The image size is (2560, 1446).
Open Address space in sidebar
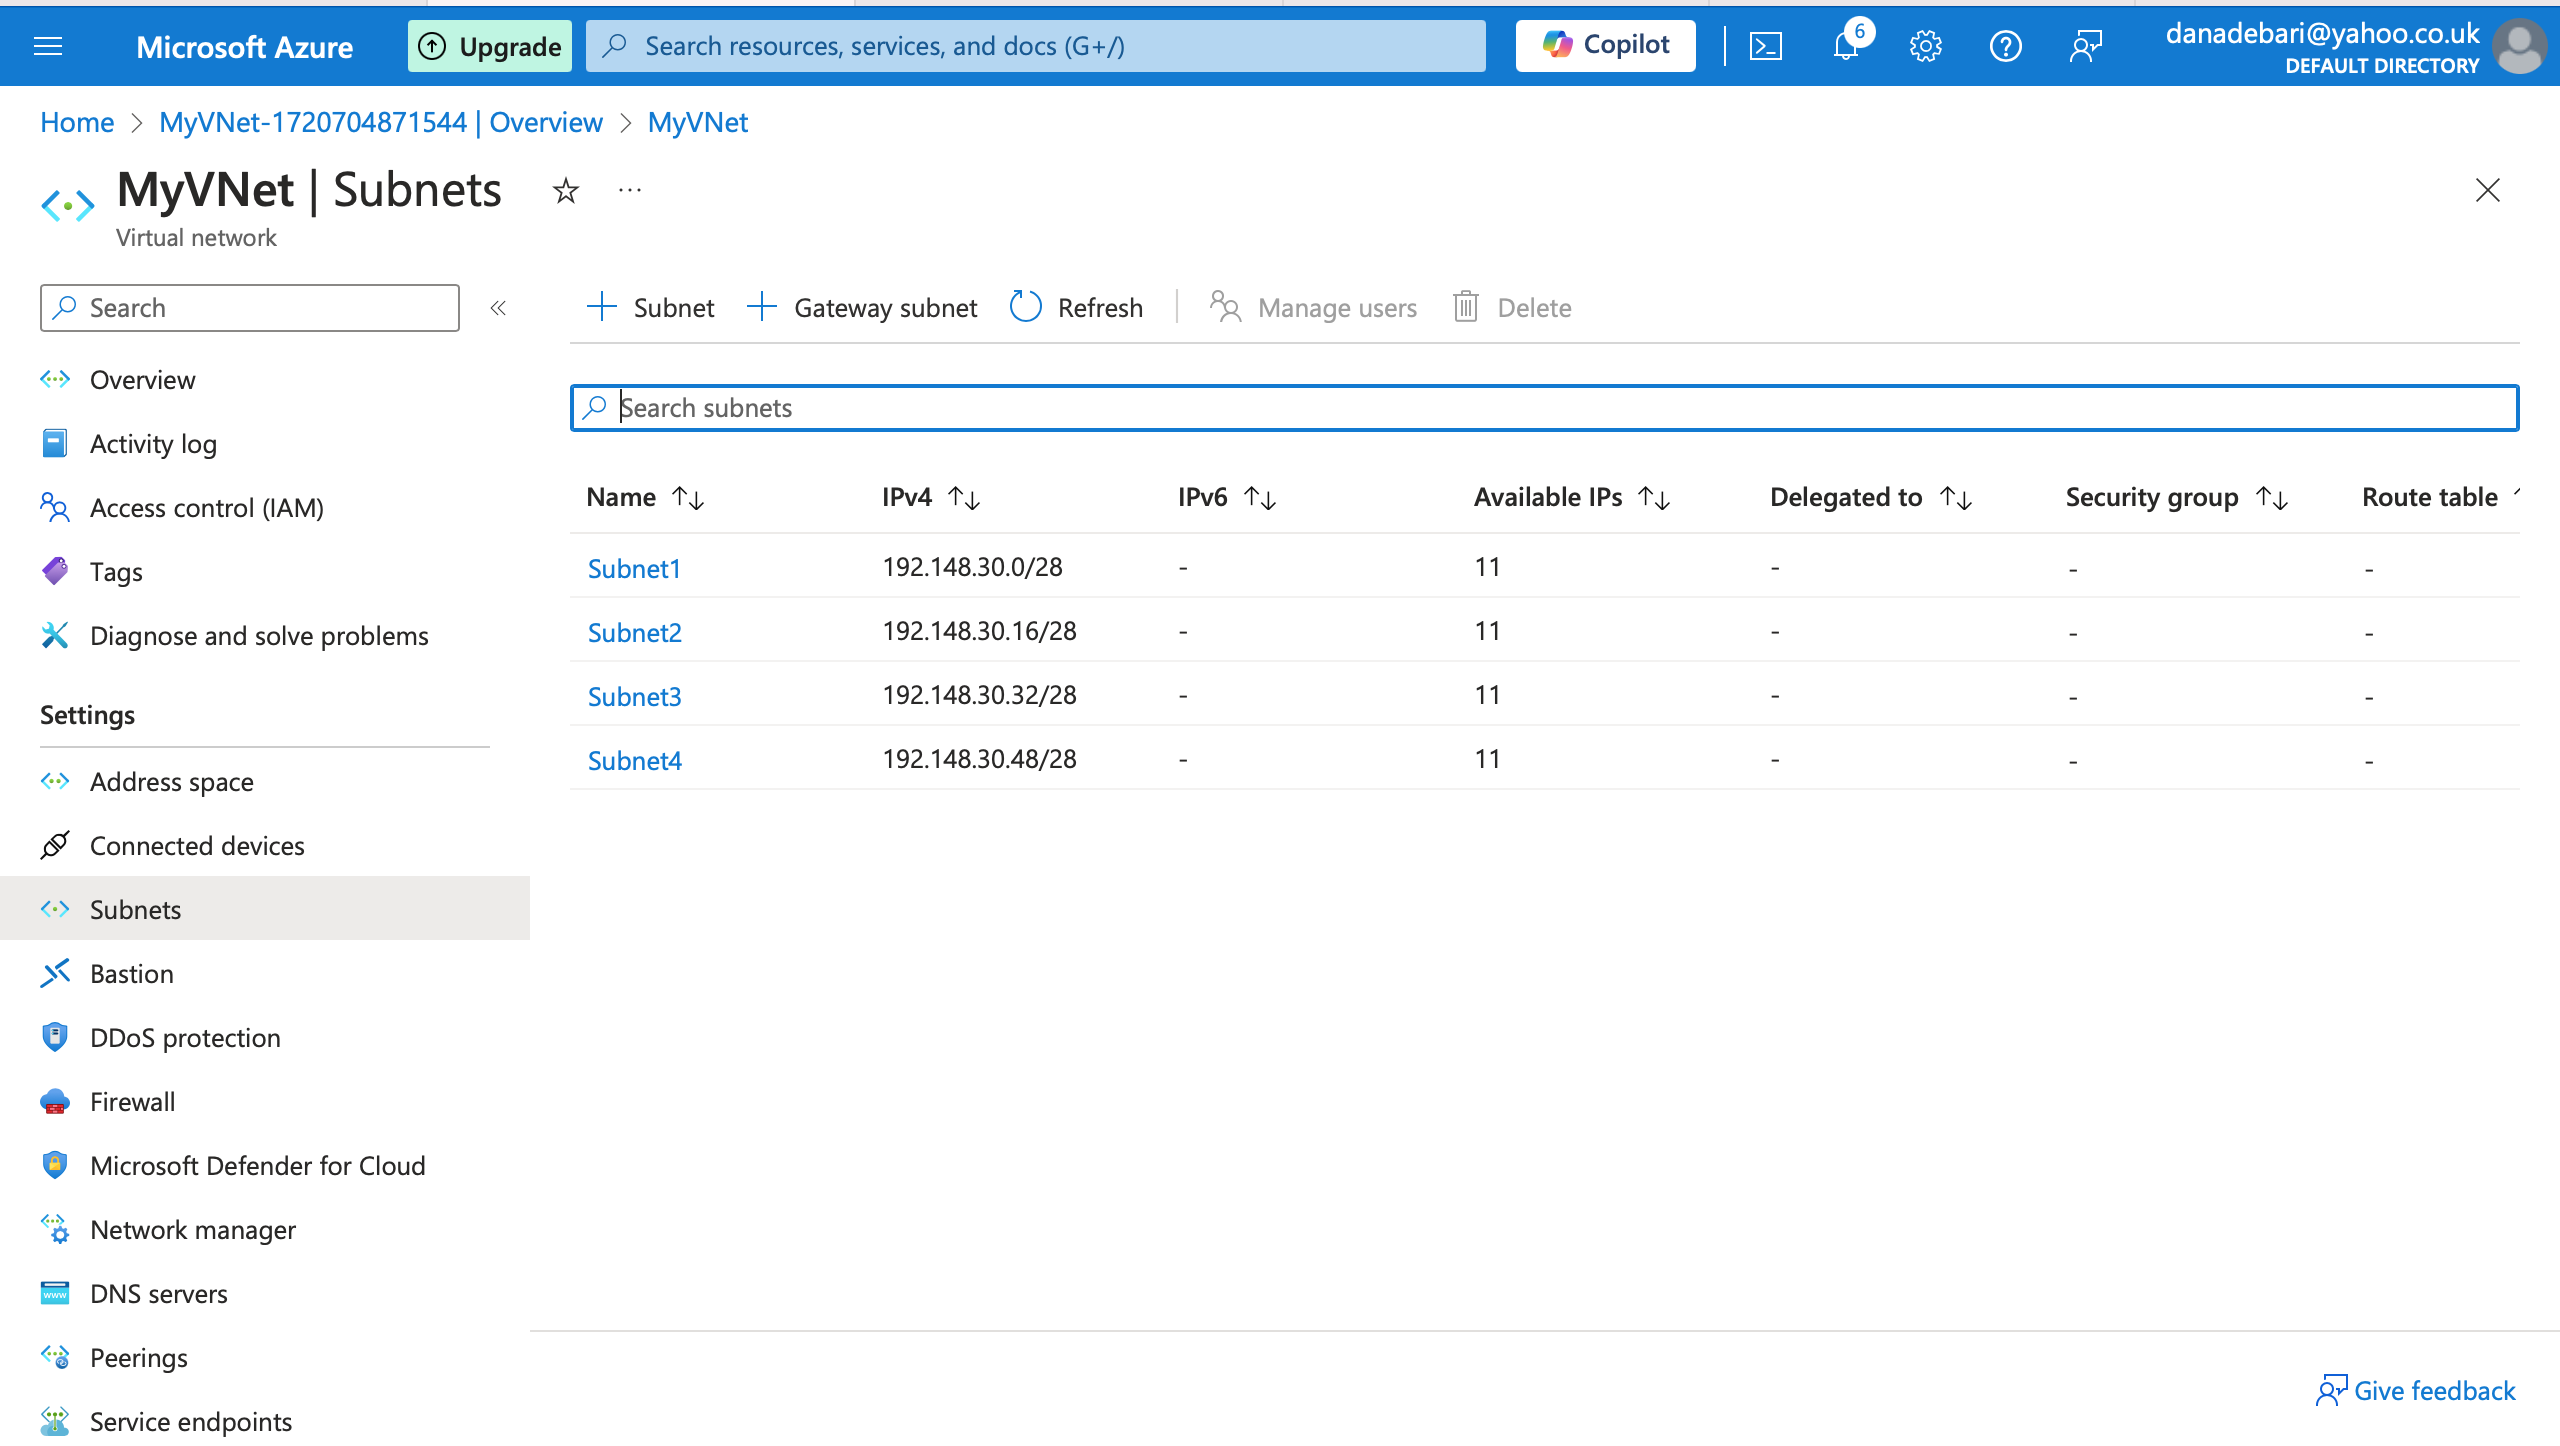(171, 782)
